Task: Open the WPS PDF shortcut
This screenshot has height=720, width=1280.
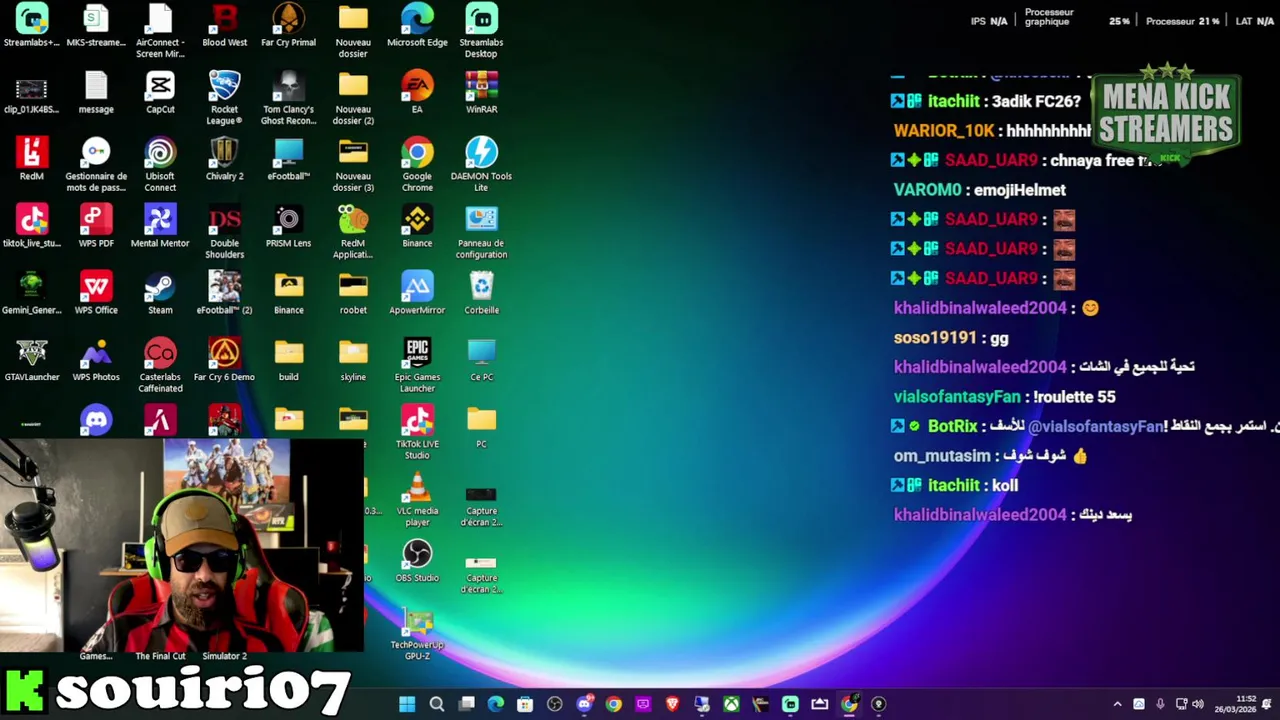Action: point(96,227)
